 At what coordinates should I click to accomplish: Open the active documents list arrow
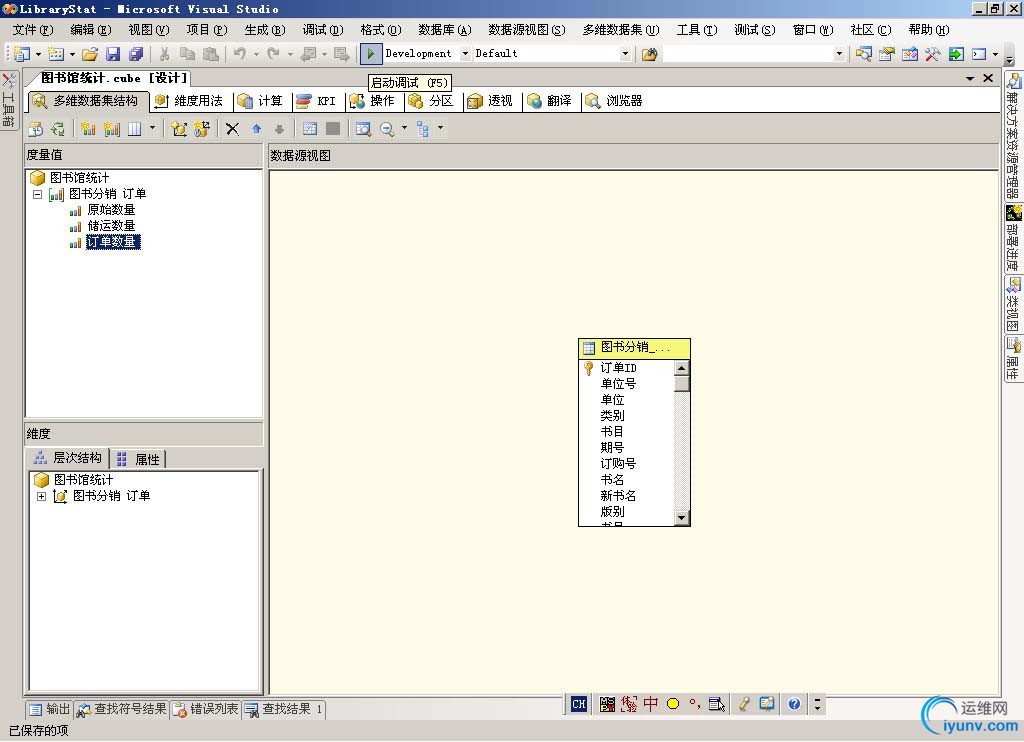[970, 78]
